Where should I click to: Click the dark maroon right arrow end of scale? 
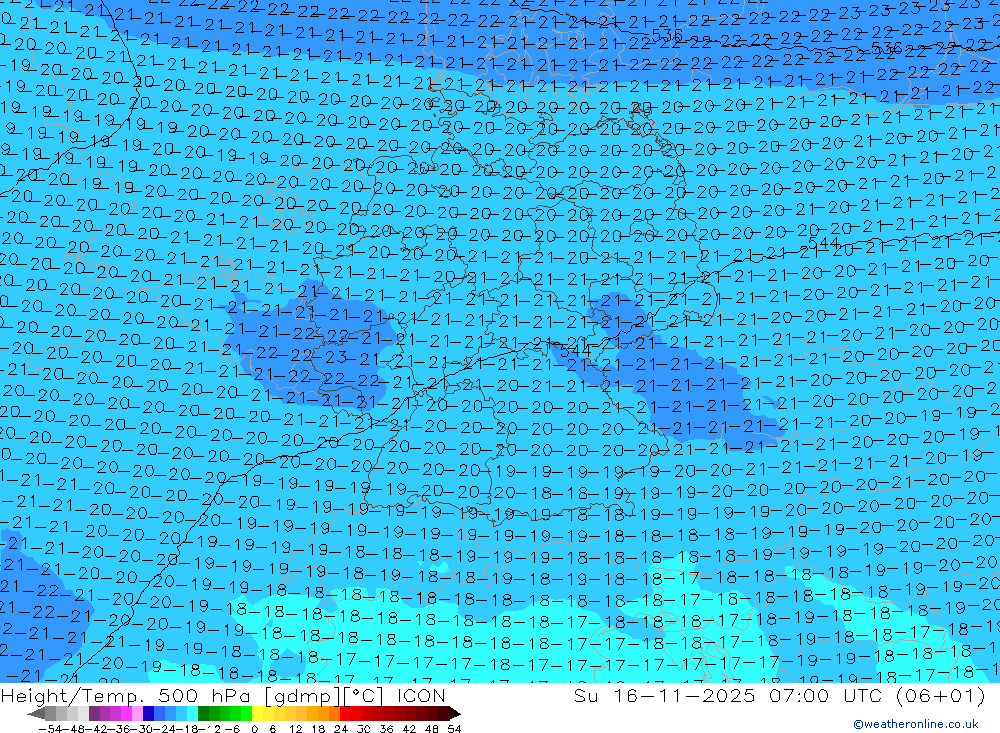454,713
